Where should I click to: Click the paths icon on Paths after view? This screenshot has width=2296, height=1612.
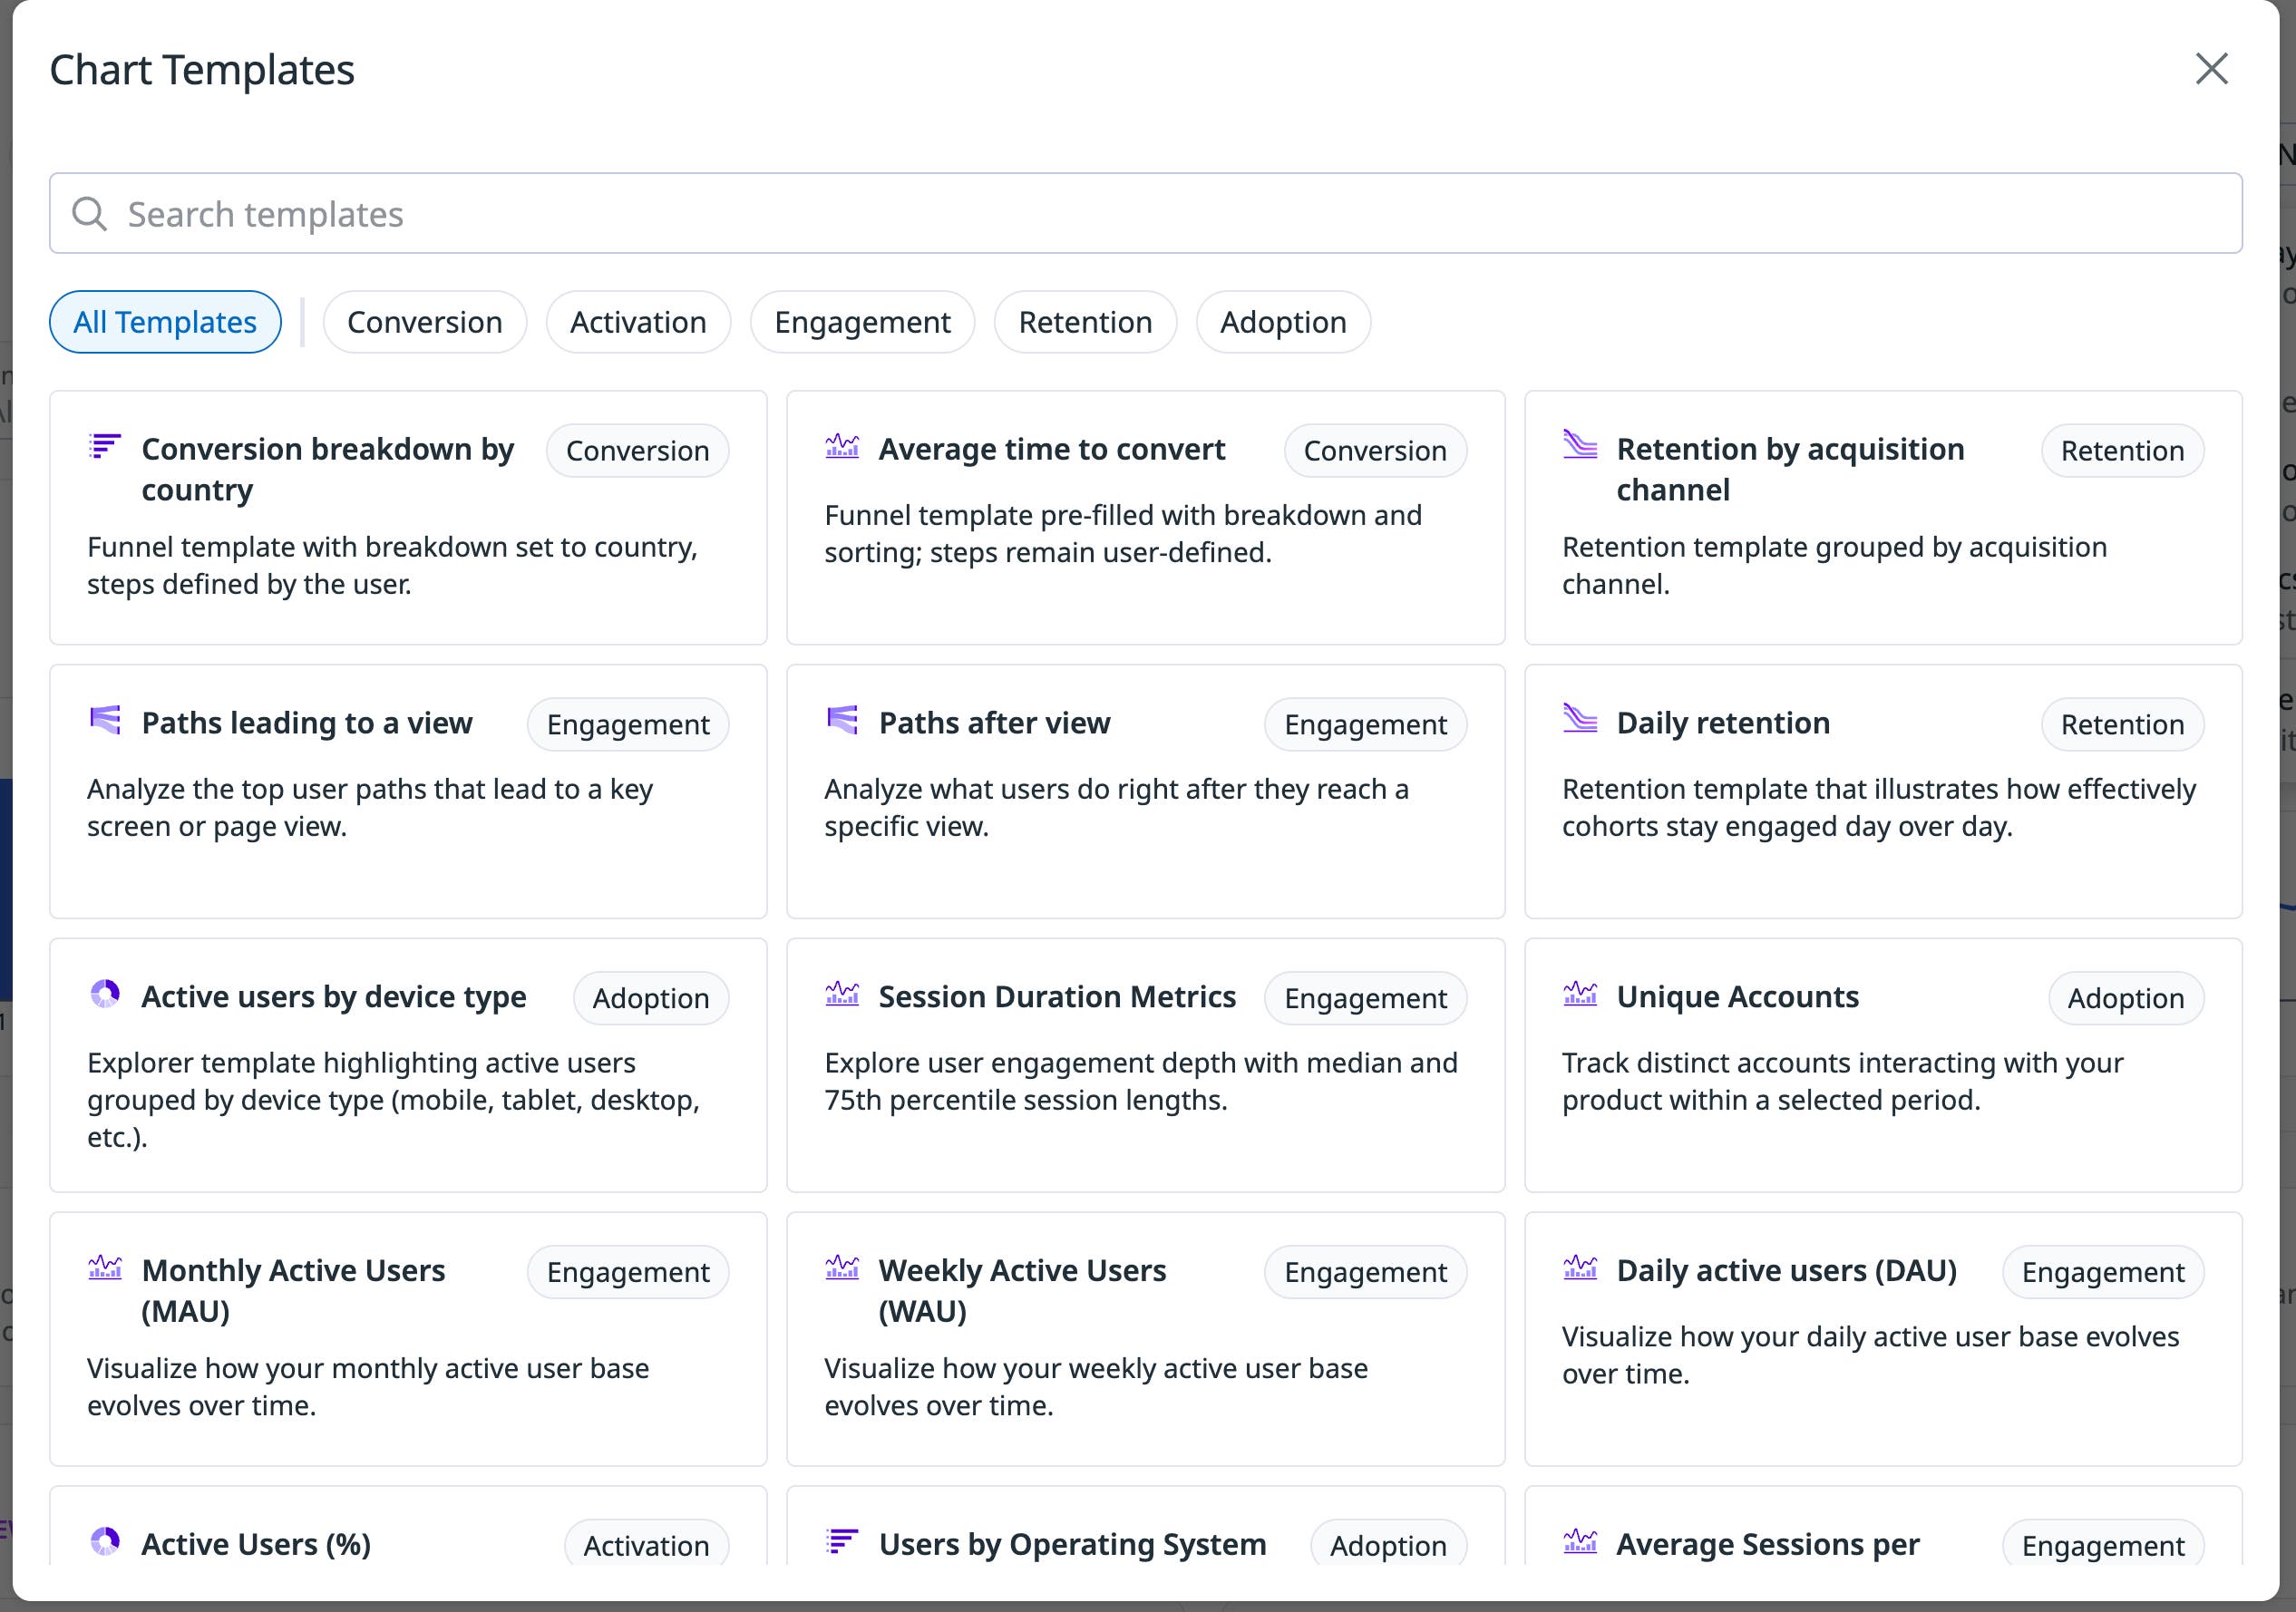(841, 722)
